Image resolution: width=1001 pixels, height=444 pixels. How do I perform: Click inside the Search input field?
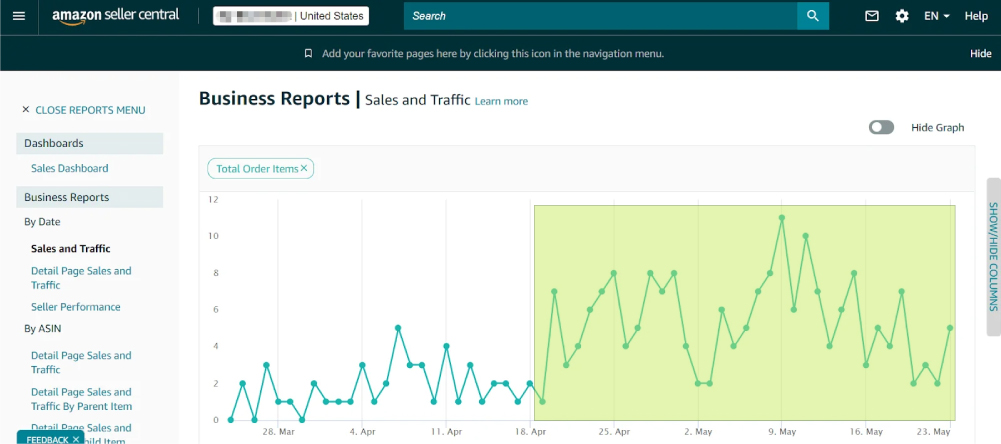coord(600,16)
